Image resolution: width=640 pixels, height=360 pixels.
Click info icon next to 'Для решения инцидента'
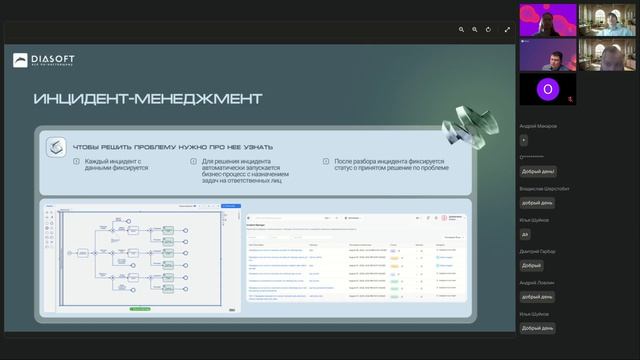tap(193, 161)
